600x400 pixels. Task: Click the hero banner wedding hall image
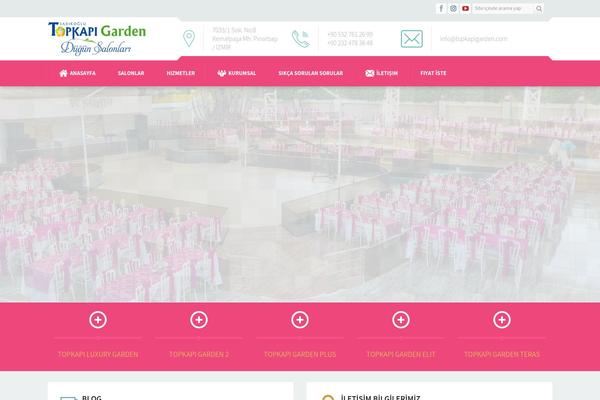(300, 194)
